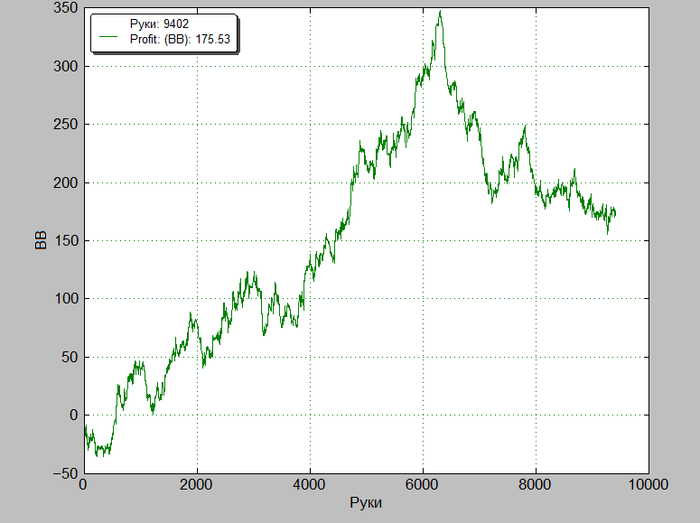The width and height of the screenshot is (700, 523).
Task: Click the 150 Y-axis tick label
Action: coord(66,241)
